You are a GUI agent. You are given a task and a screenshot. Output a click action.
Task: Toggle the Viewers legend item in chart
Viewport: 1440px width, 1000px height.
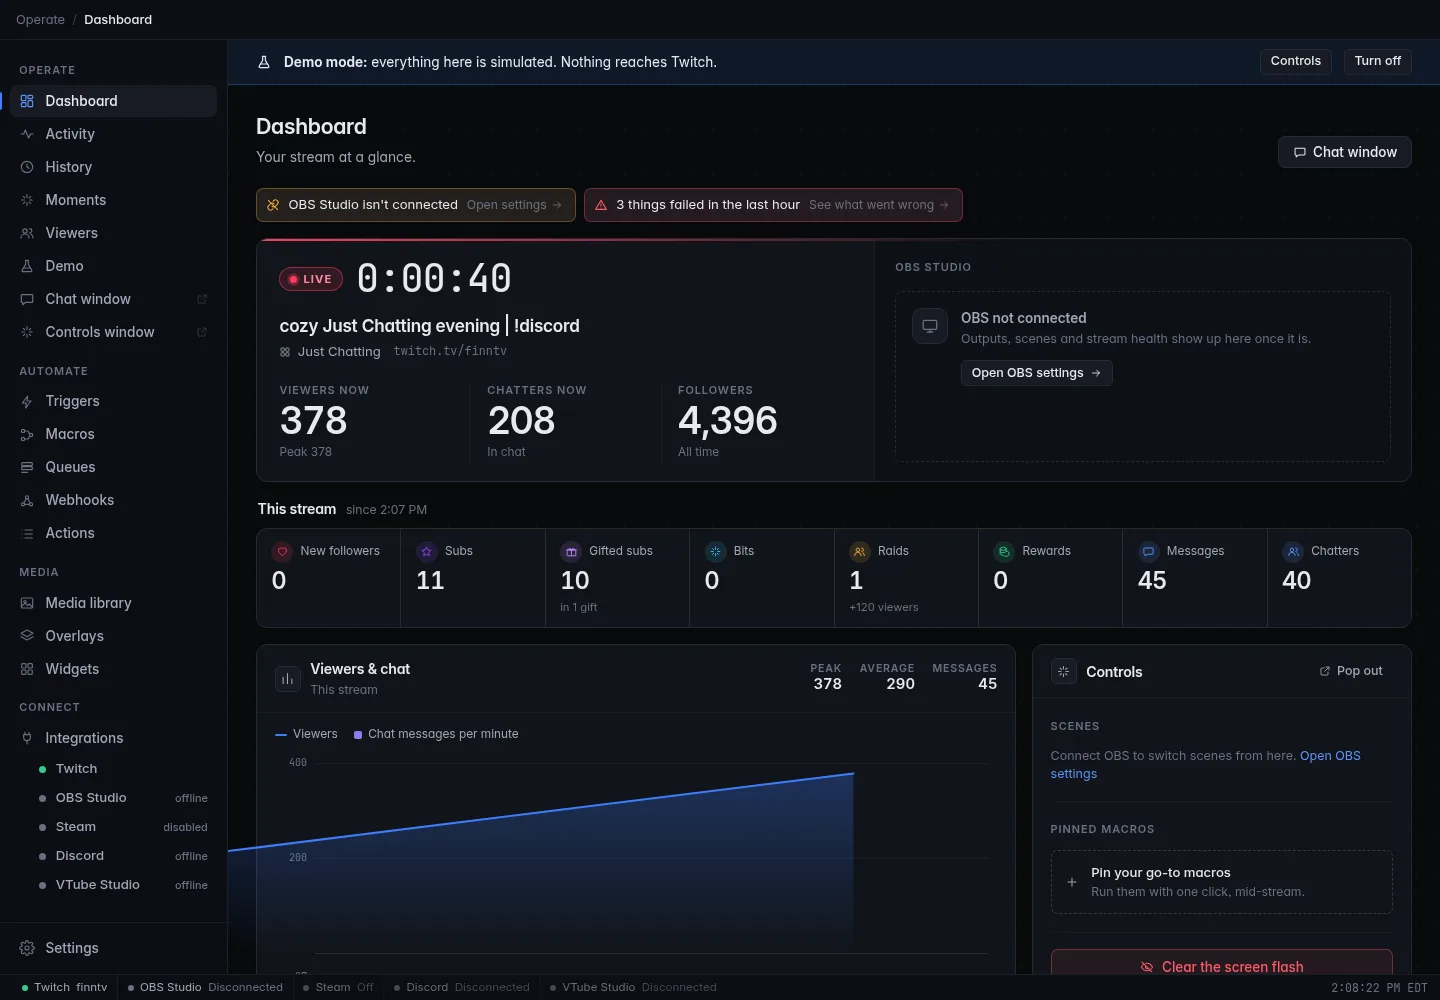coord(306,734)
